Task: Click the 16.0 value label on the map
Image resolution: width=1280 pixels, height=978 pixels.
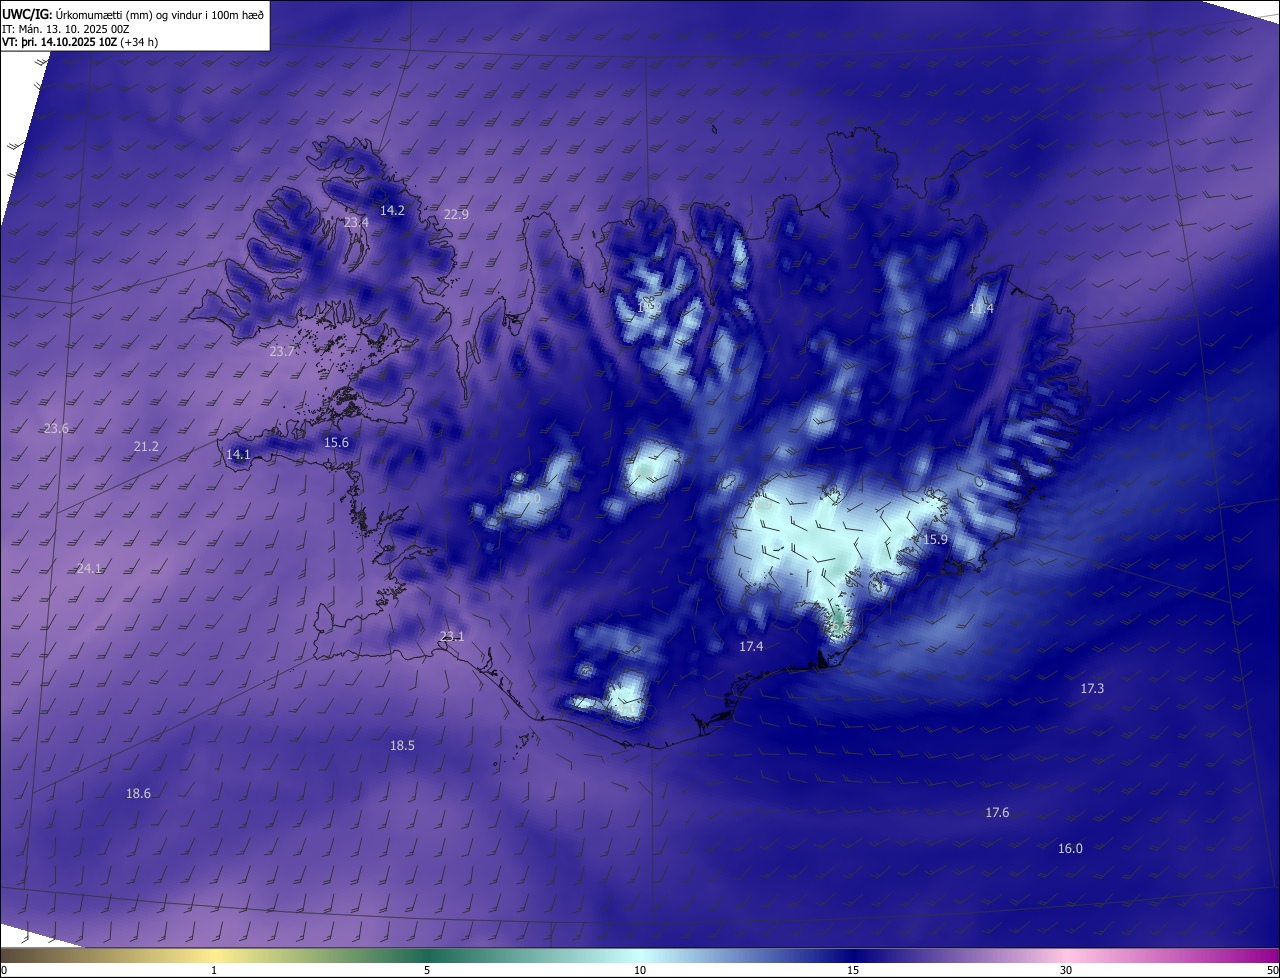Action: click(1070, 848)
